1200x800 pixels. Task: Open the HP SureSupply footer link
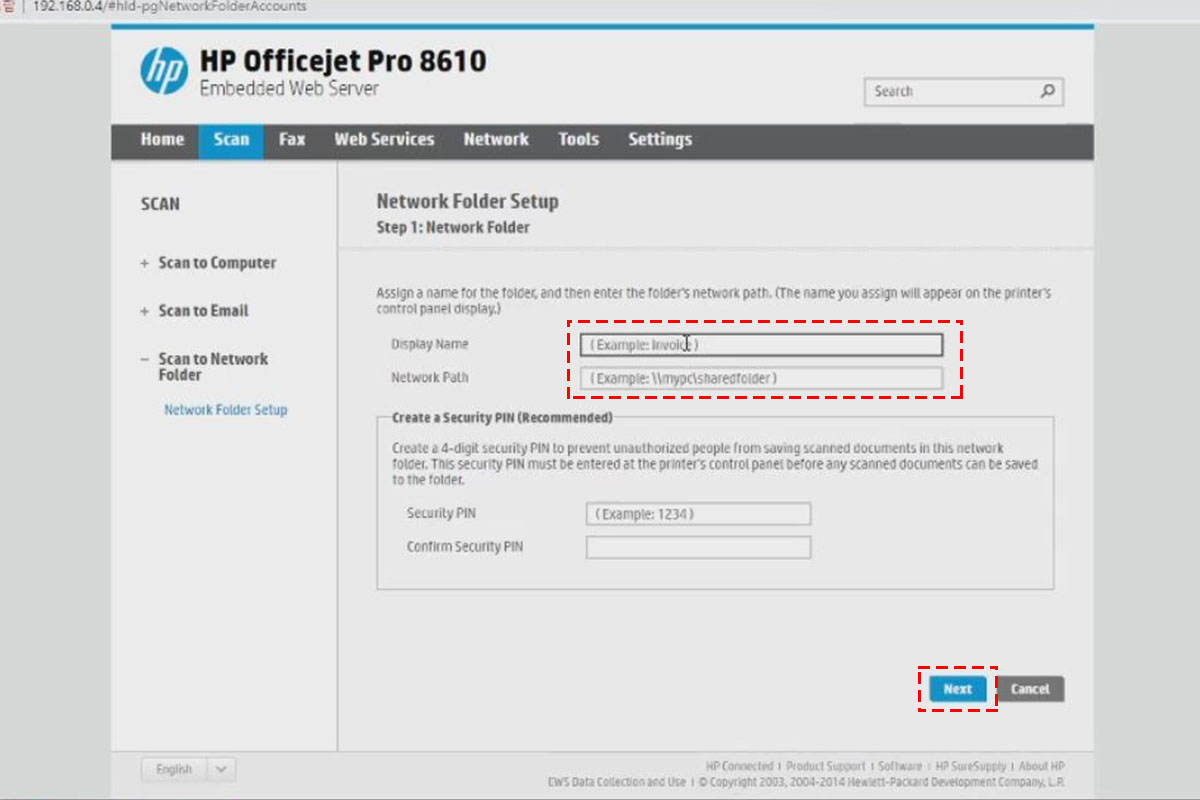[x=973, y=767]
